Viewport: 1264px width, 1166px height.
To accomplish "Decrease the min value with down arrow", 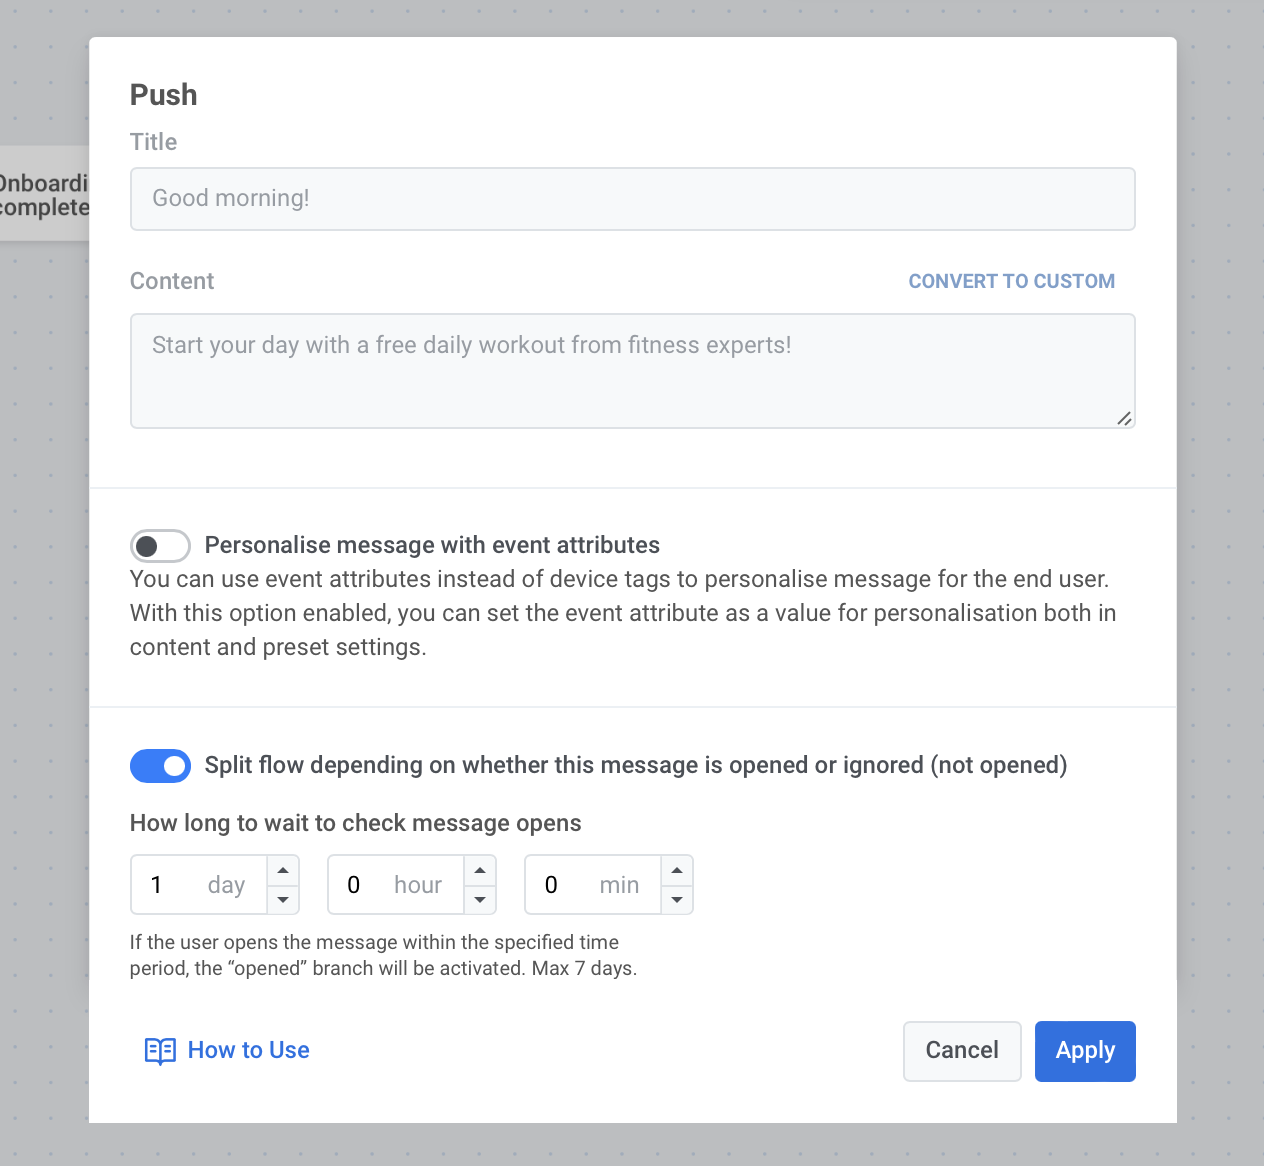I will [x=677, y=900].
